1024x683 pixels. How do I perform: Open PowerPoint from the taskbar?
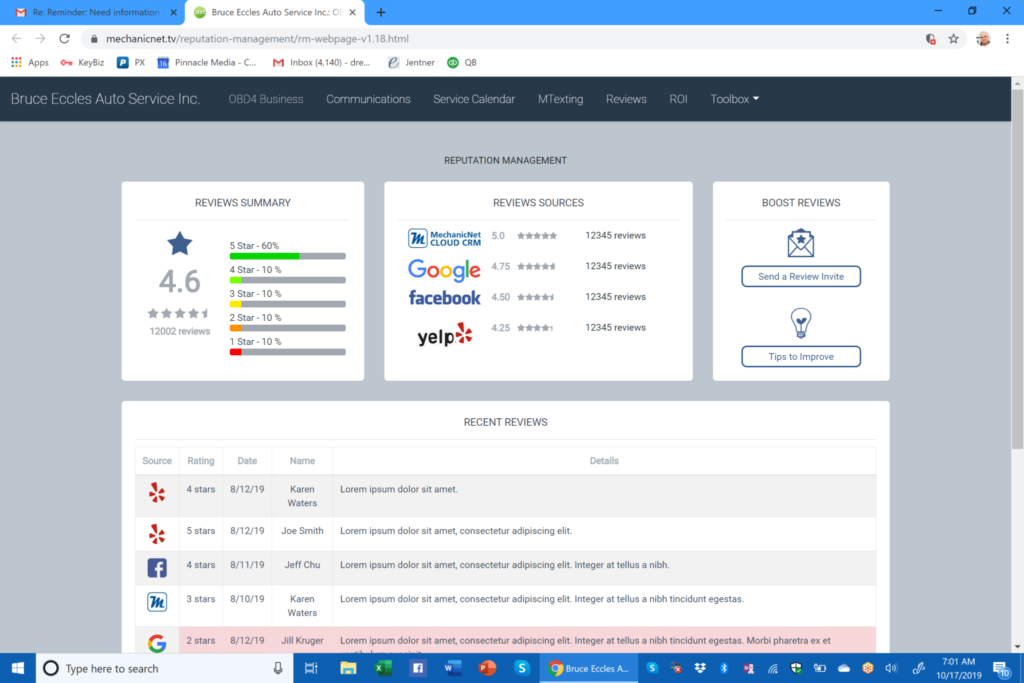pos(487,668)
